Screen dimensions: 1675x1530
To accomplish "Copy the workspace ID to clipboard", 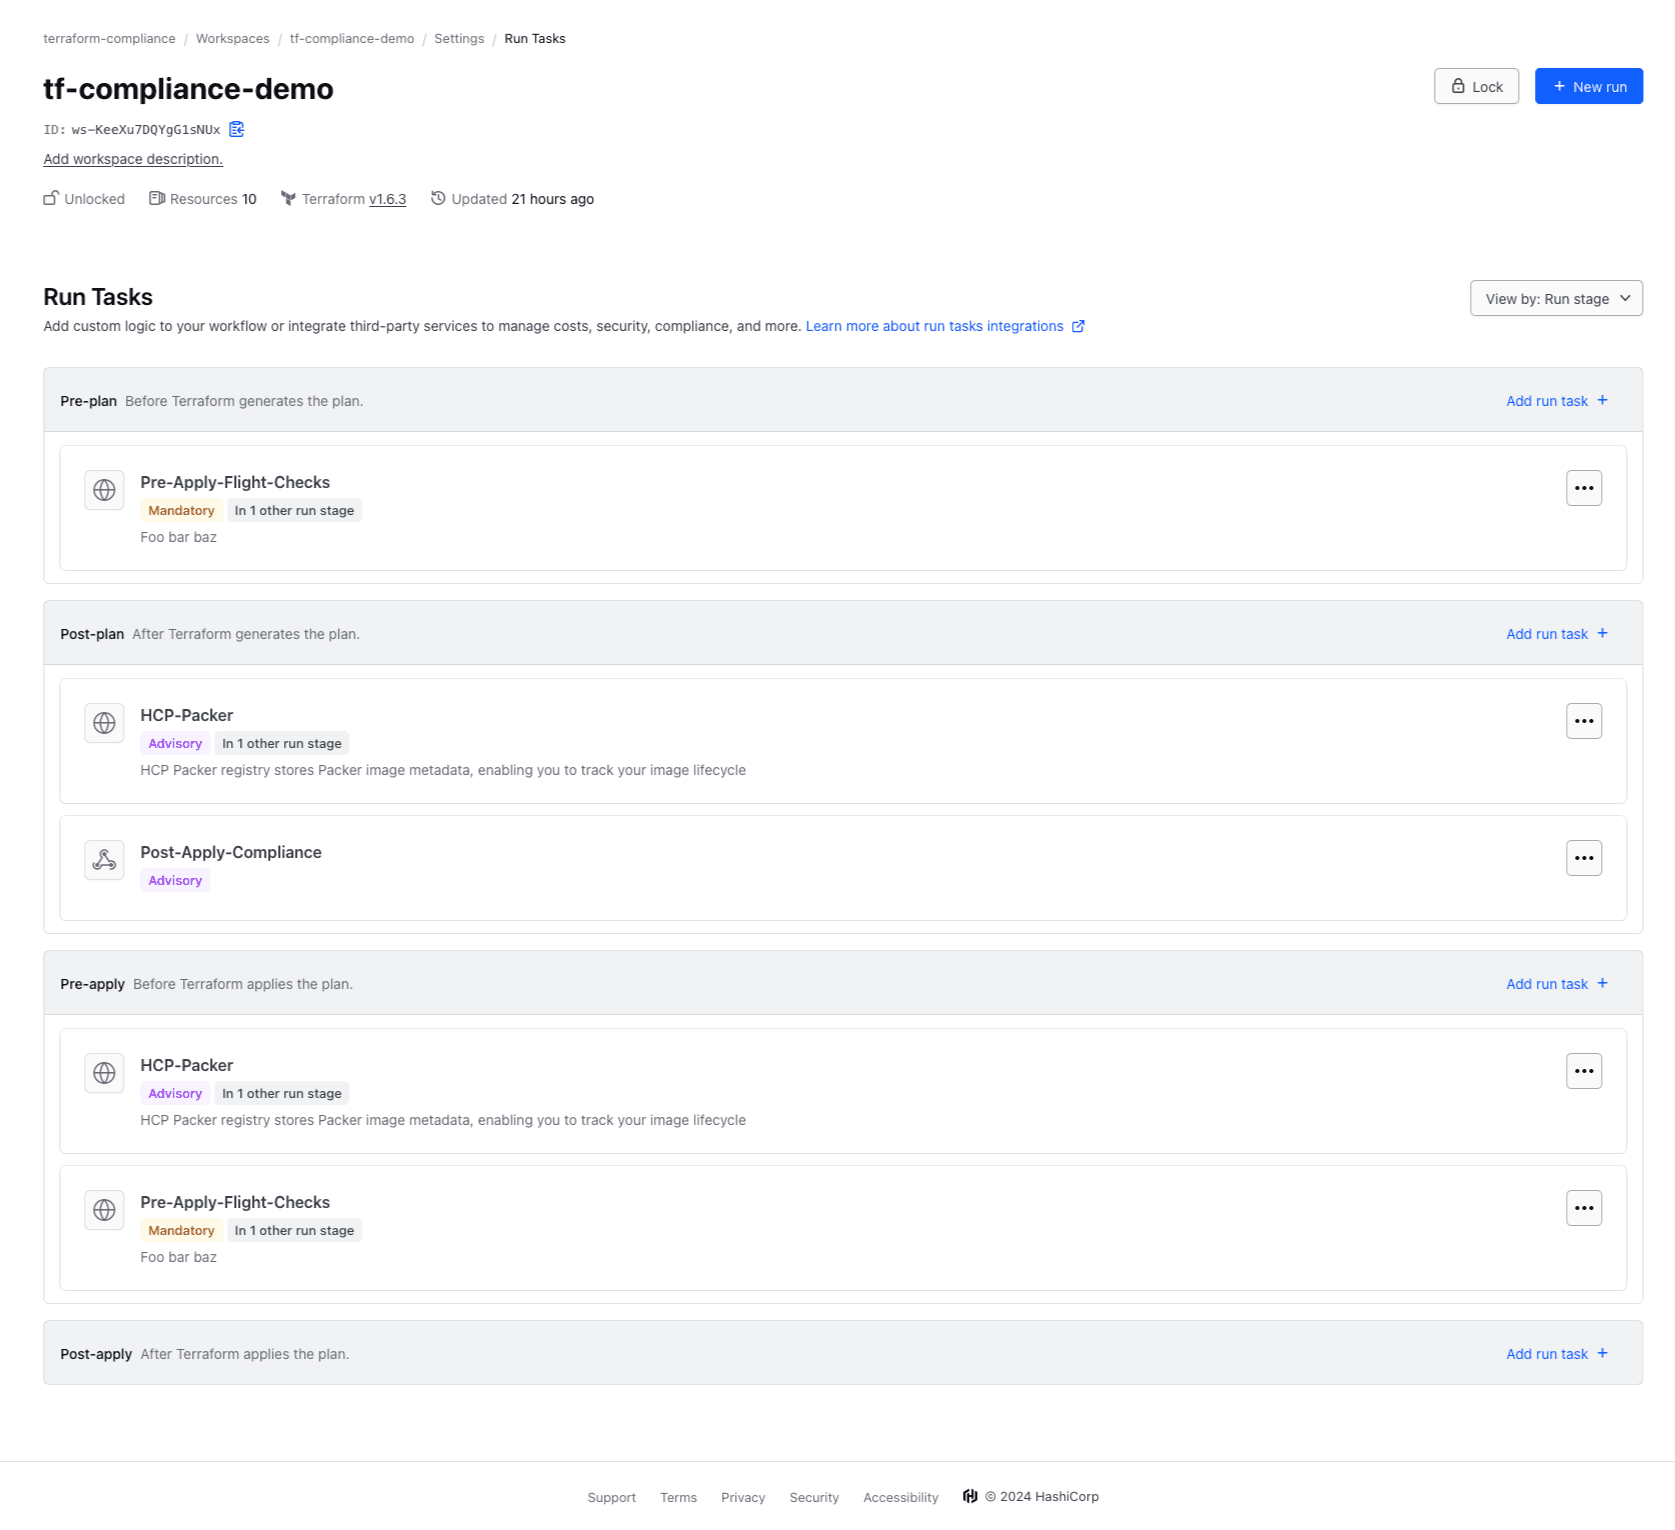I will tap(236, 129).
